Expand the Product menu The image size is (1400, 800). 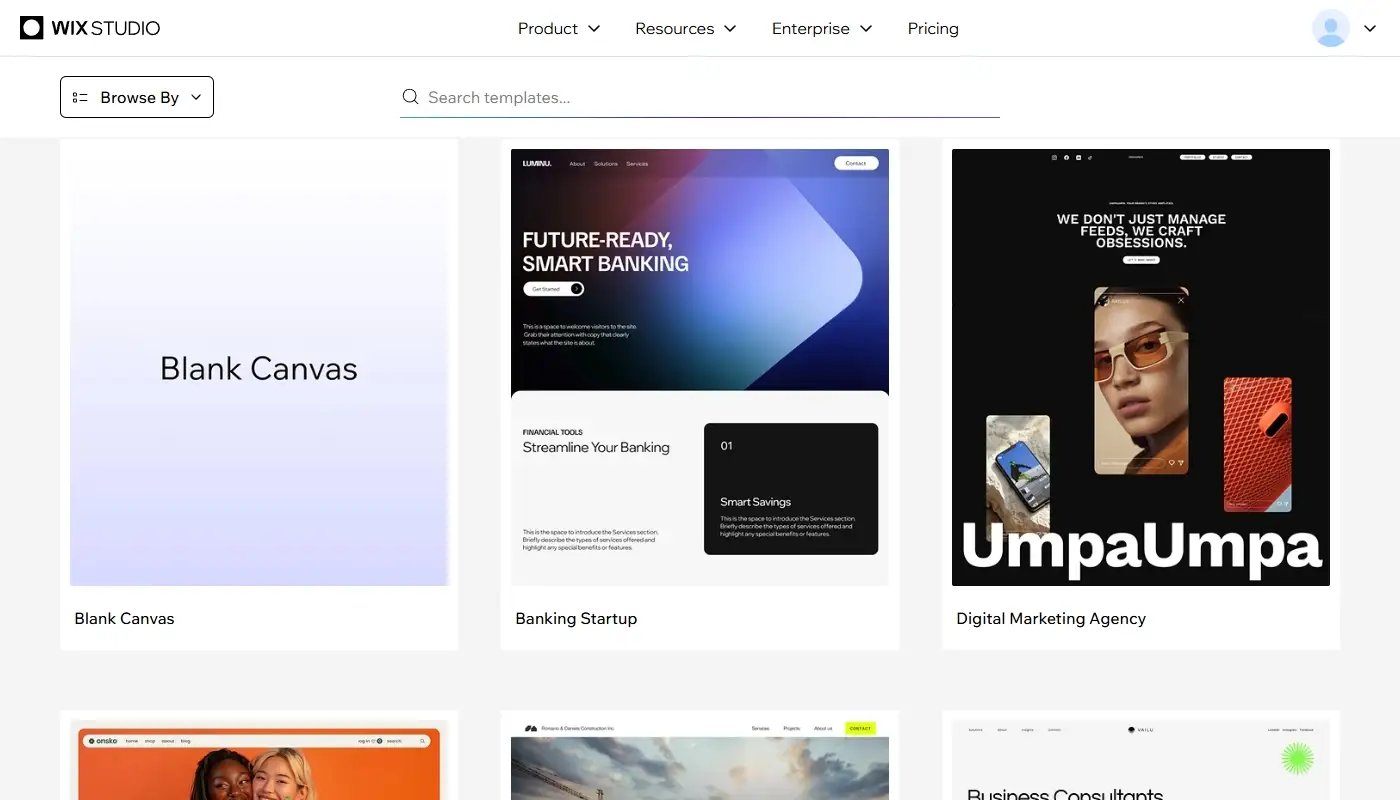558,28
